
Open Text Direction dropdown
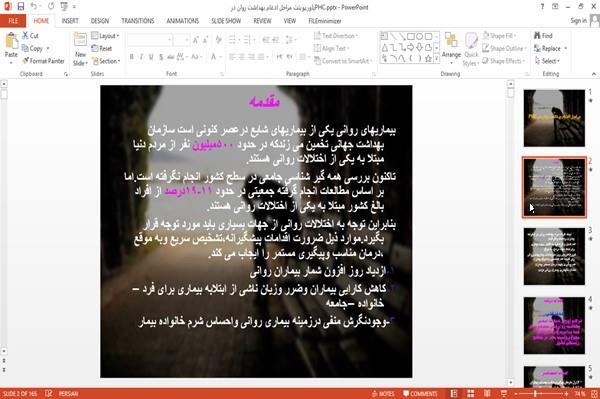click(336, 36)
